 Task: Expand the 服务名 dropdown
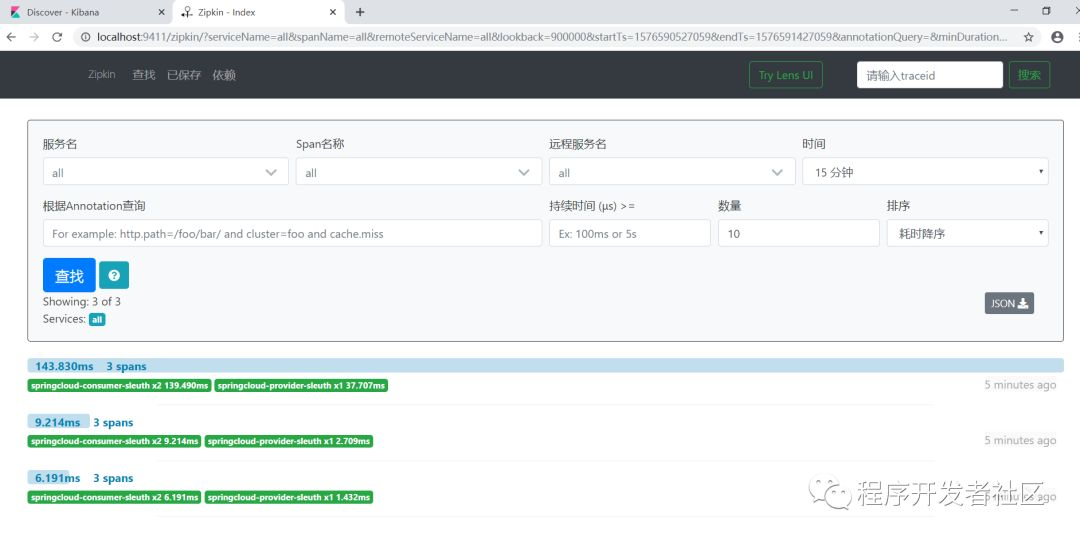point(165,172)
